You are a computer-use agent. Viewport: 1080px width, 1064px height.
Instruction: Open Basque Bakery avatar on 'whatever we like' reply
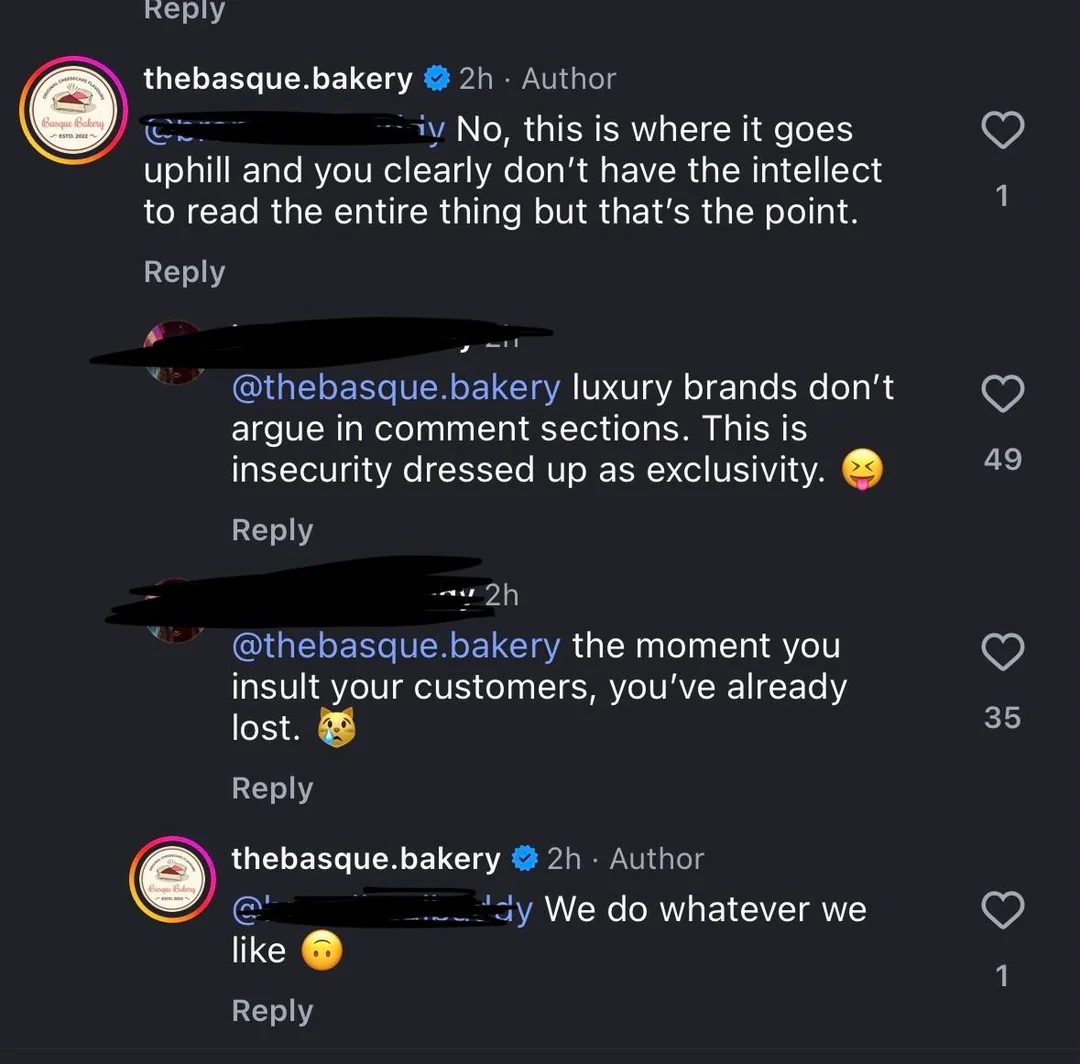tap(173, 881)
